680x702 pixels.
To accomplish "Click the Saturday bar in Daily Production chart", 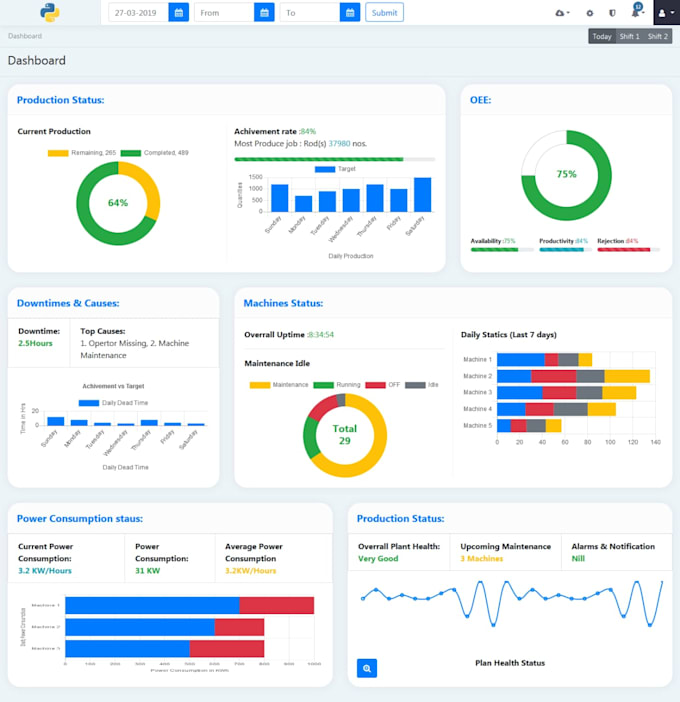I will click(423, 195).
